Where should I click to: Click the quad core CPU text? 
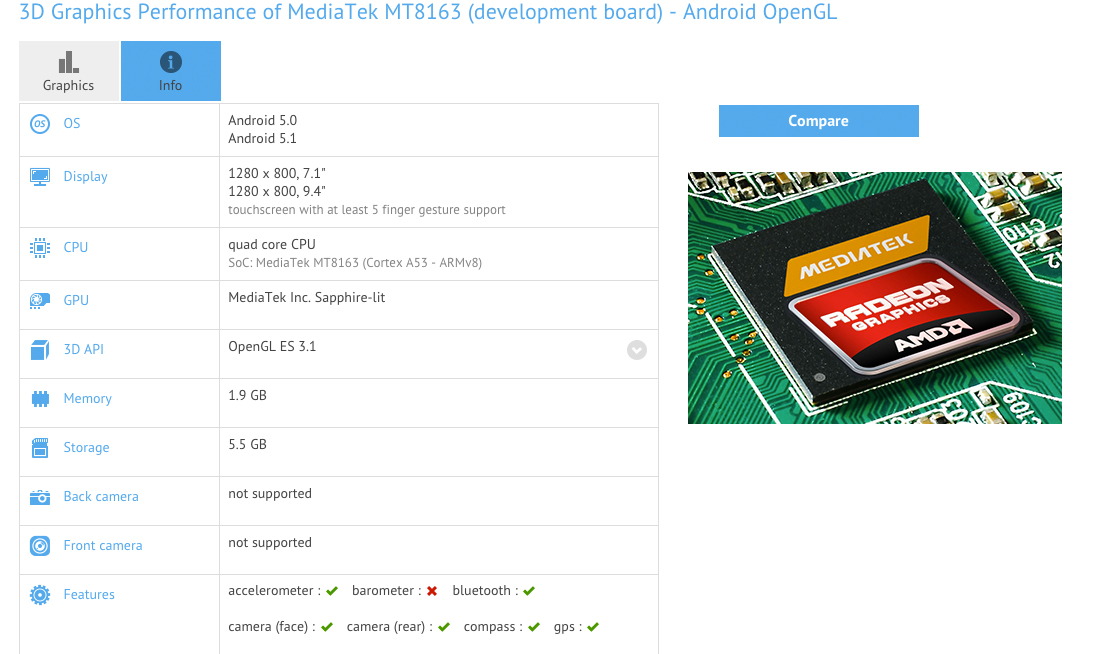272,245
